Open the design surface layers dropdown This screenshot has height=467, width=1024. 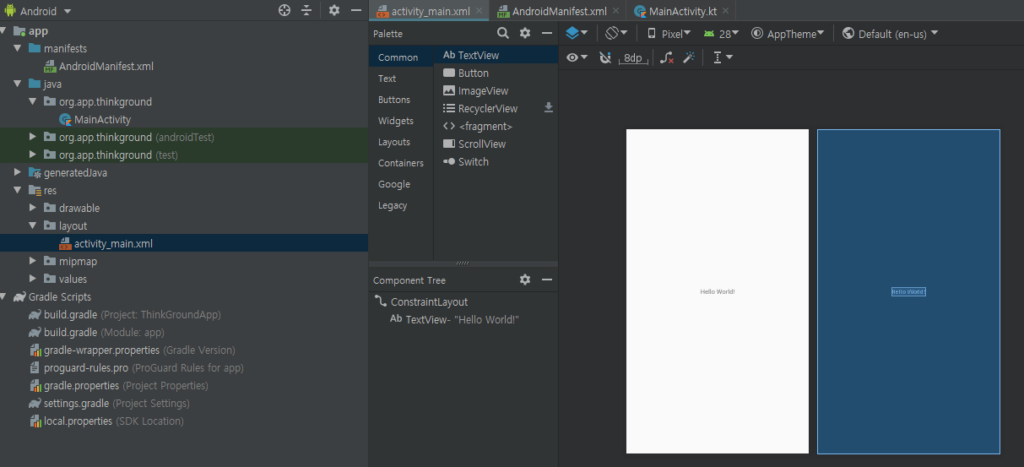[577, 33]
